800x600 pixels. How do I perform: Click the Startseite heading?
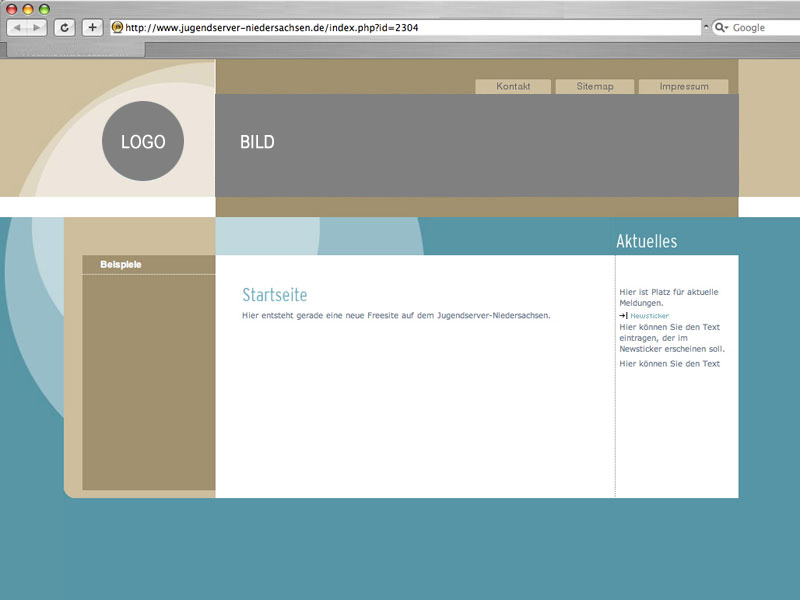(x=275, y=295)
